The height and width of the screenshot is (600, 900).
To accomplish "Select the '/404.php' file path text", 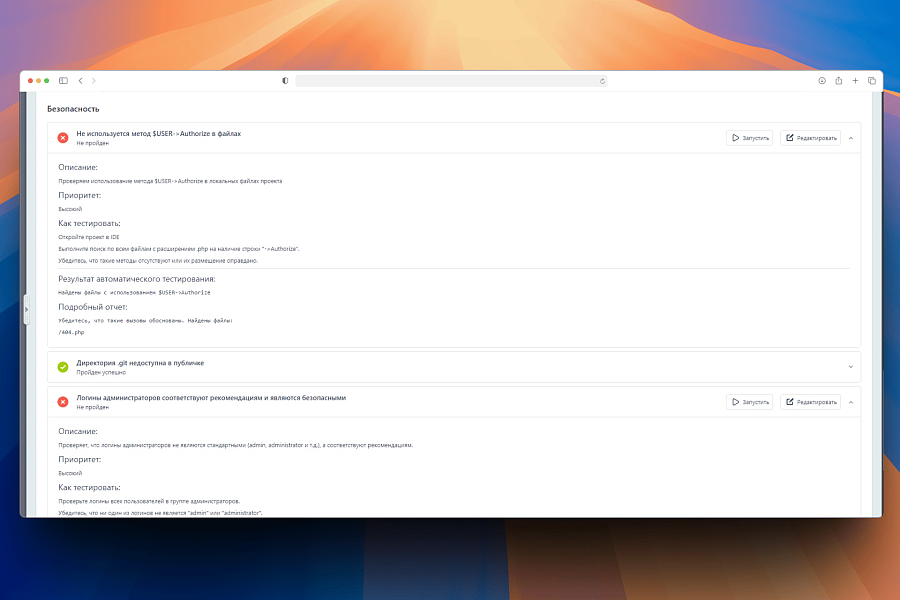I will [x=71, y=332].
